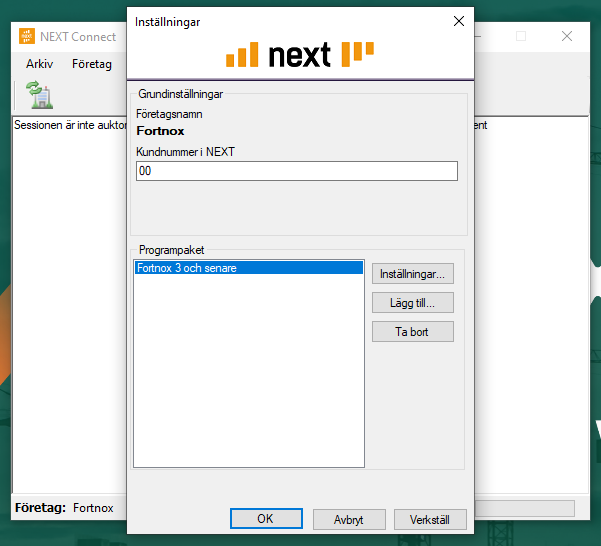Screen dimensions: 601x546
Task: Click the Grundinställningar group label
Action: [x=180, y=94]
